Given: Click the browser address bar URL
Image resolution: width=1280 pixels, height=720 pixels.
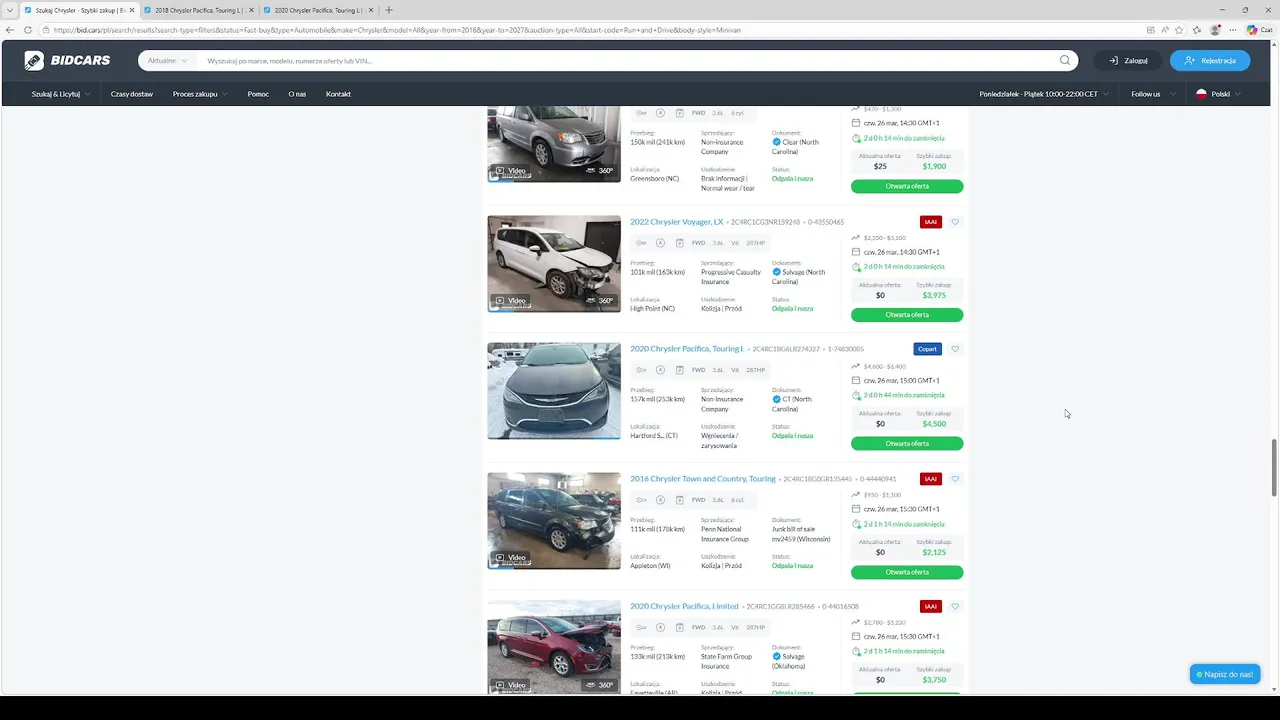Looking at the screenshot, I should [x=397, y=30].
